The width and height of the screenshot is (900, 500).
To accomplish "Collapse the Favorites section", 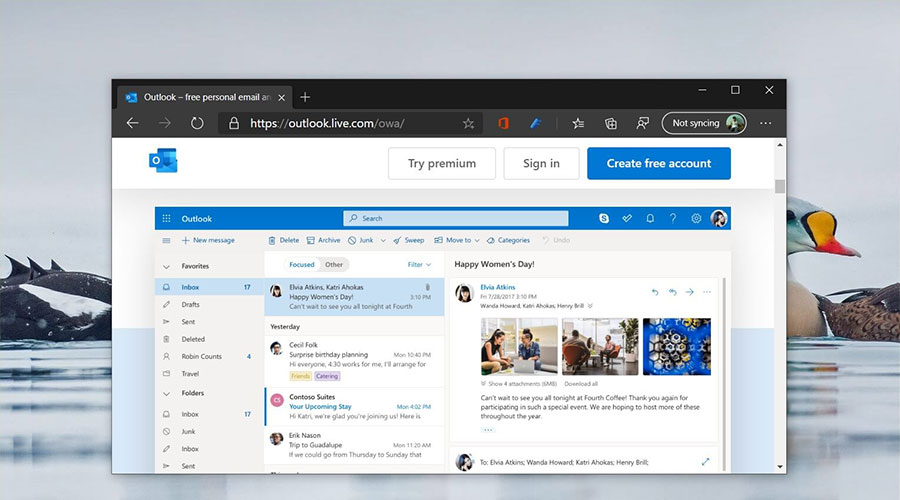I will [166, 266].
